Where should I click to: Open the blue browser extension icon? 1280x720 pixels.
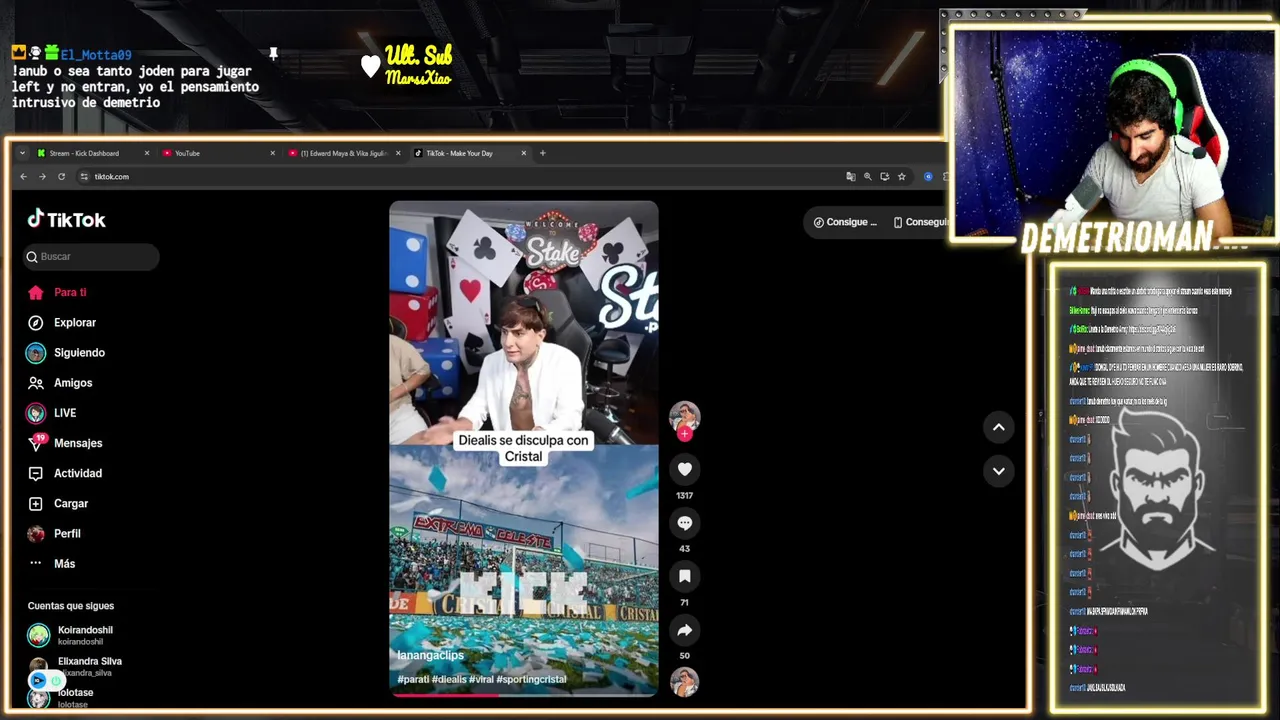coord(928,177)
